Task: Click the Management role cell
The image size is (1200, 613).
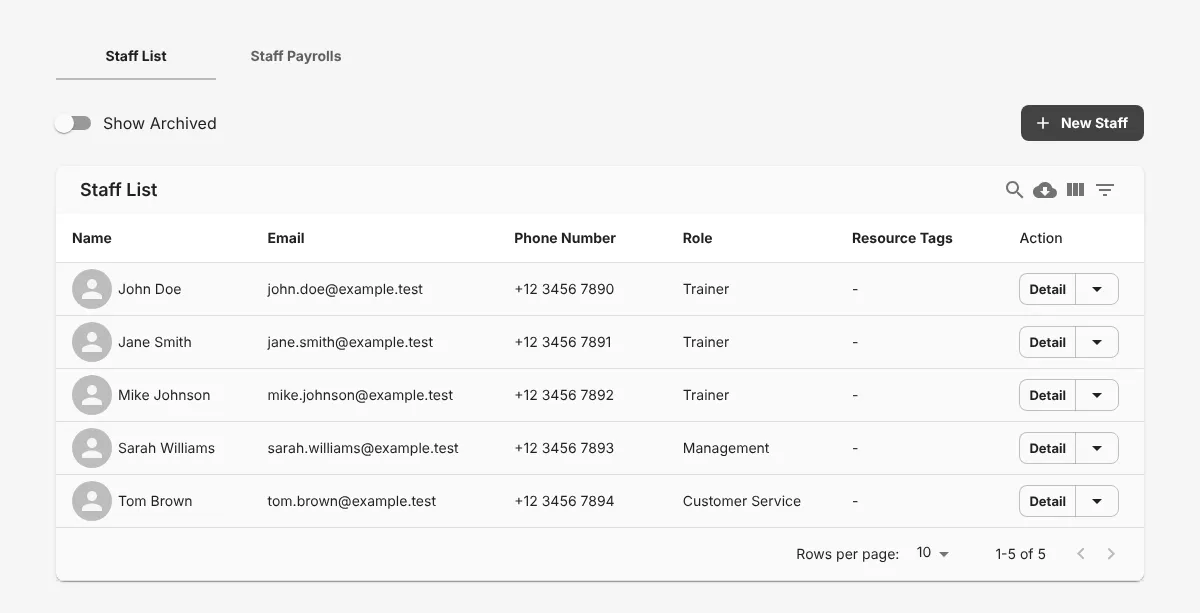Action: (x=726, y=448)
